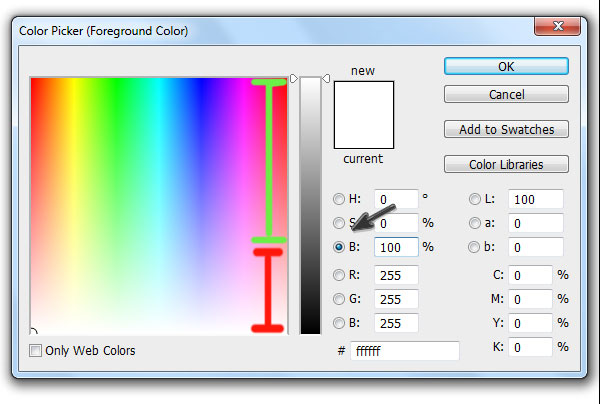This screenshot has width=600, height=404.
Task: Click Add to Swatches
Action: coord(506,129)
